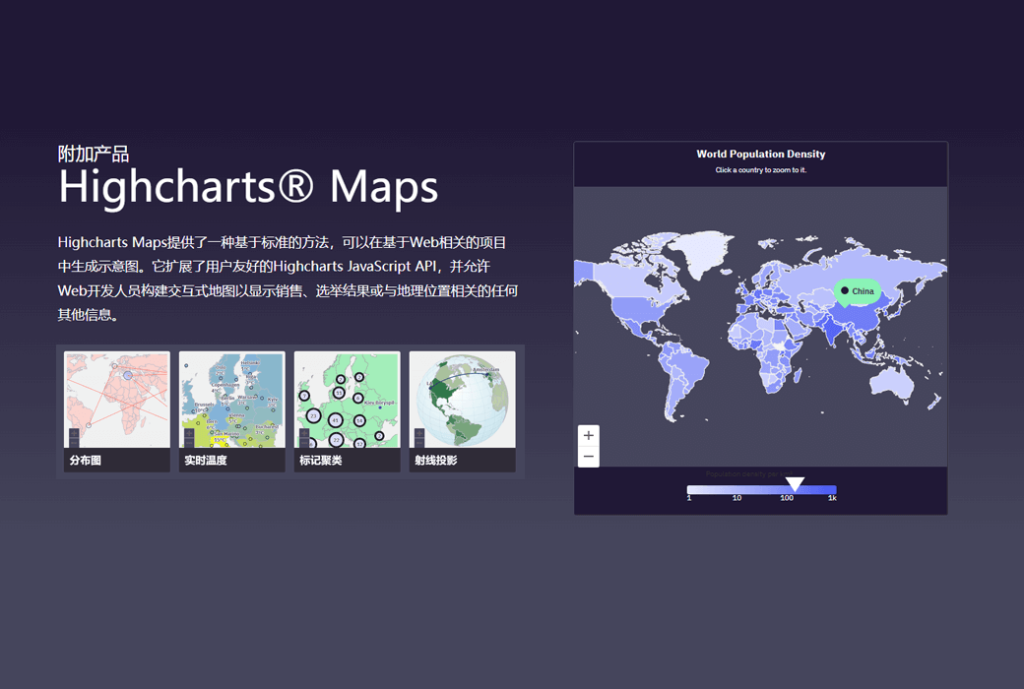Click the World Population Density title
The width and height of the screenshot is (1024, 689).
(761, 154)
